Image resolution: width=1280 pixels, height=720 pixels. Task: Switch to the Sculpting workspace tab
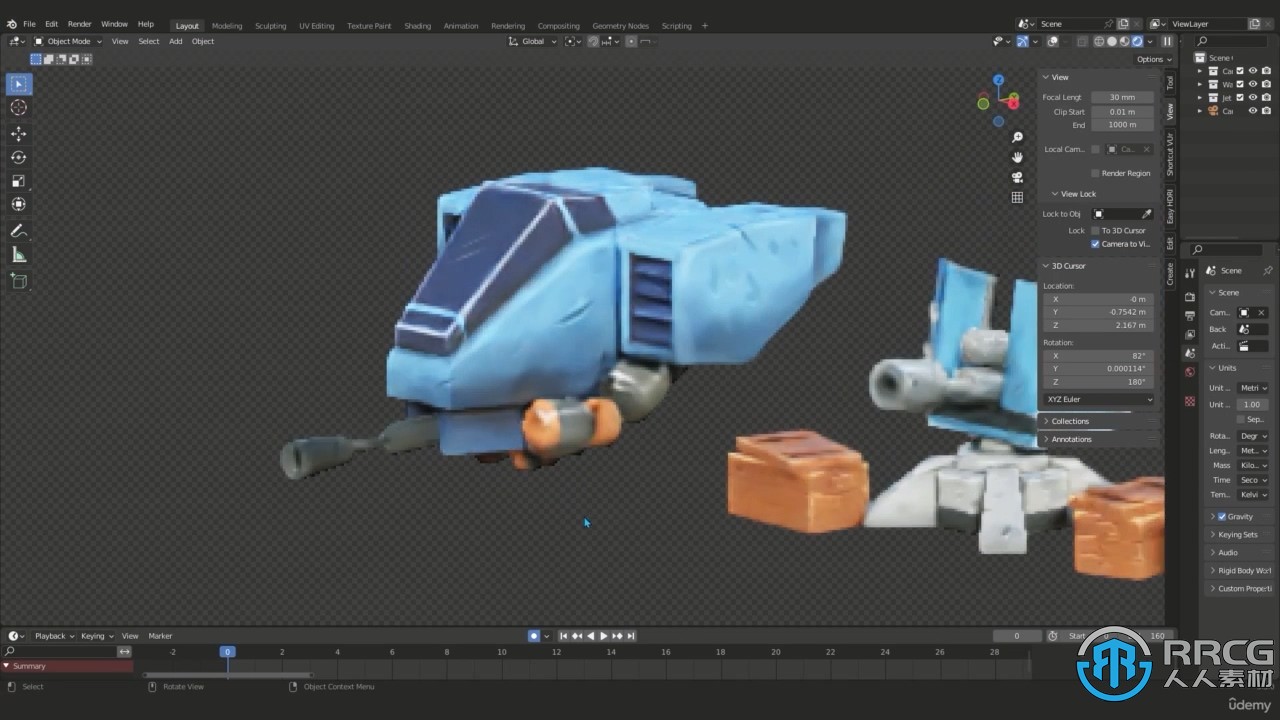coord(270,26)
